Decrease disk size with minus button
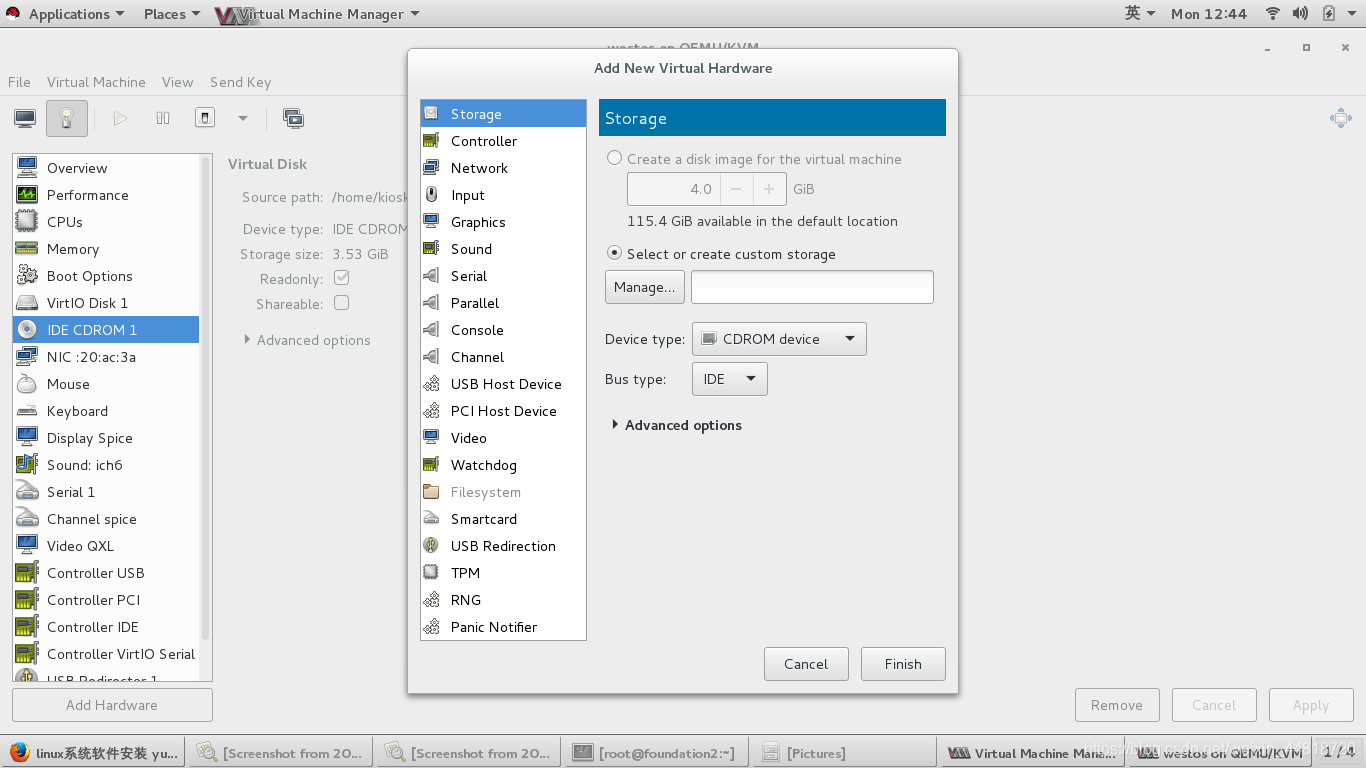1366x768 pixels. click(x=736, y=189)
